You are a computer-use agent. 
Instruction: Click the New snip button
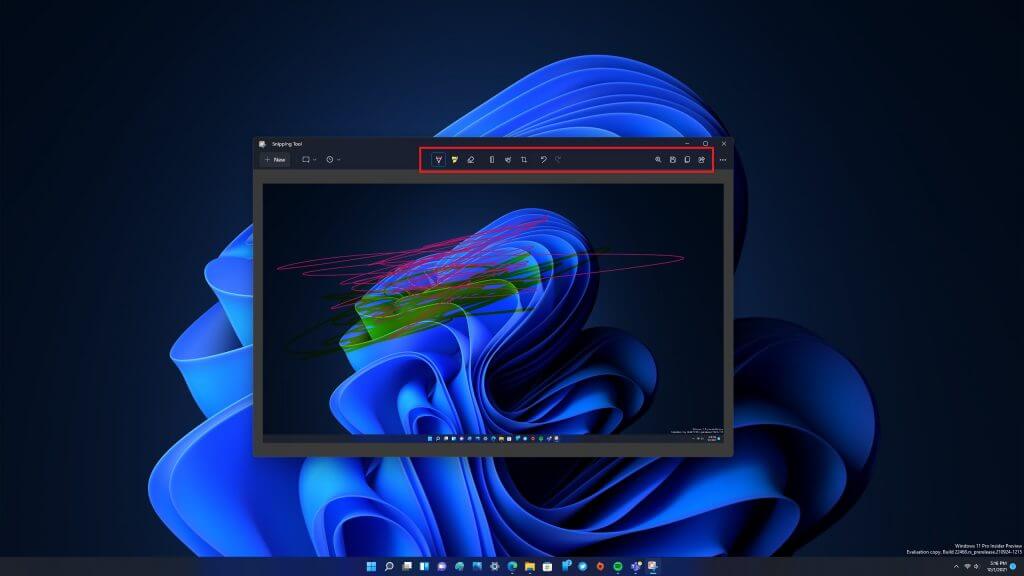click(277, 159)
